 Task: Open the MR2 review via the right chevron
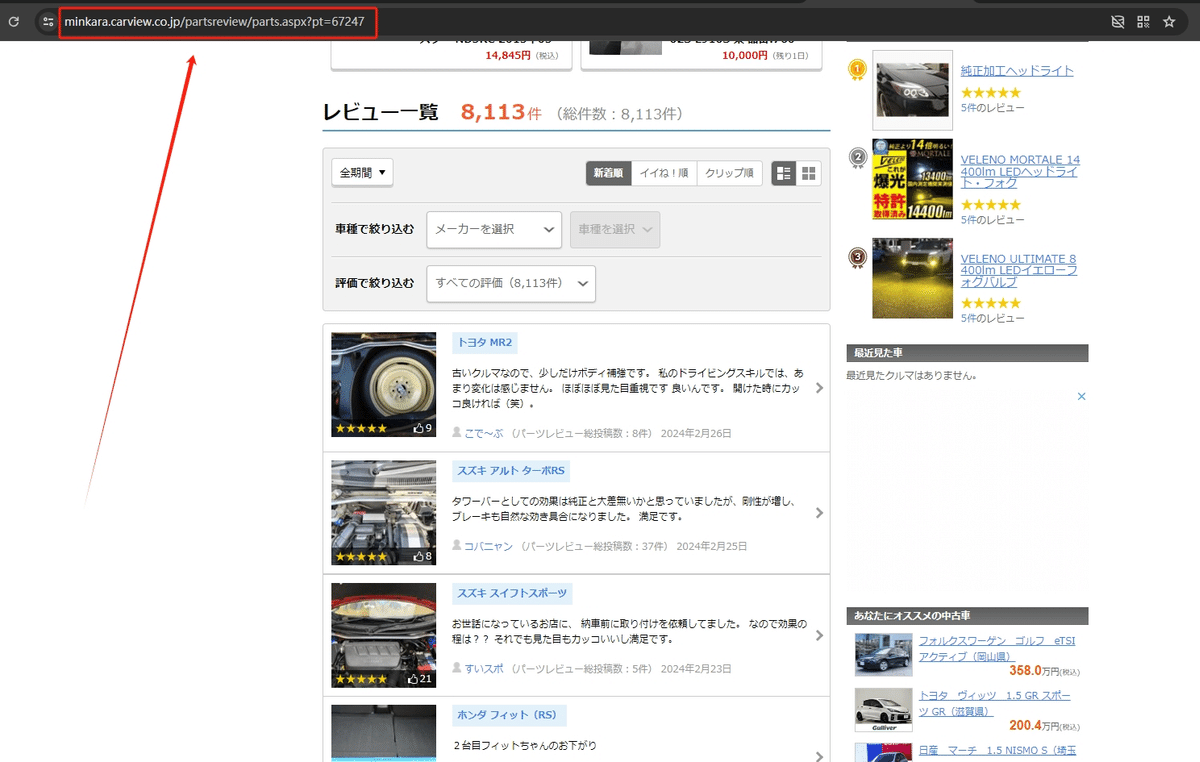(820, 388)
